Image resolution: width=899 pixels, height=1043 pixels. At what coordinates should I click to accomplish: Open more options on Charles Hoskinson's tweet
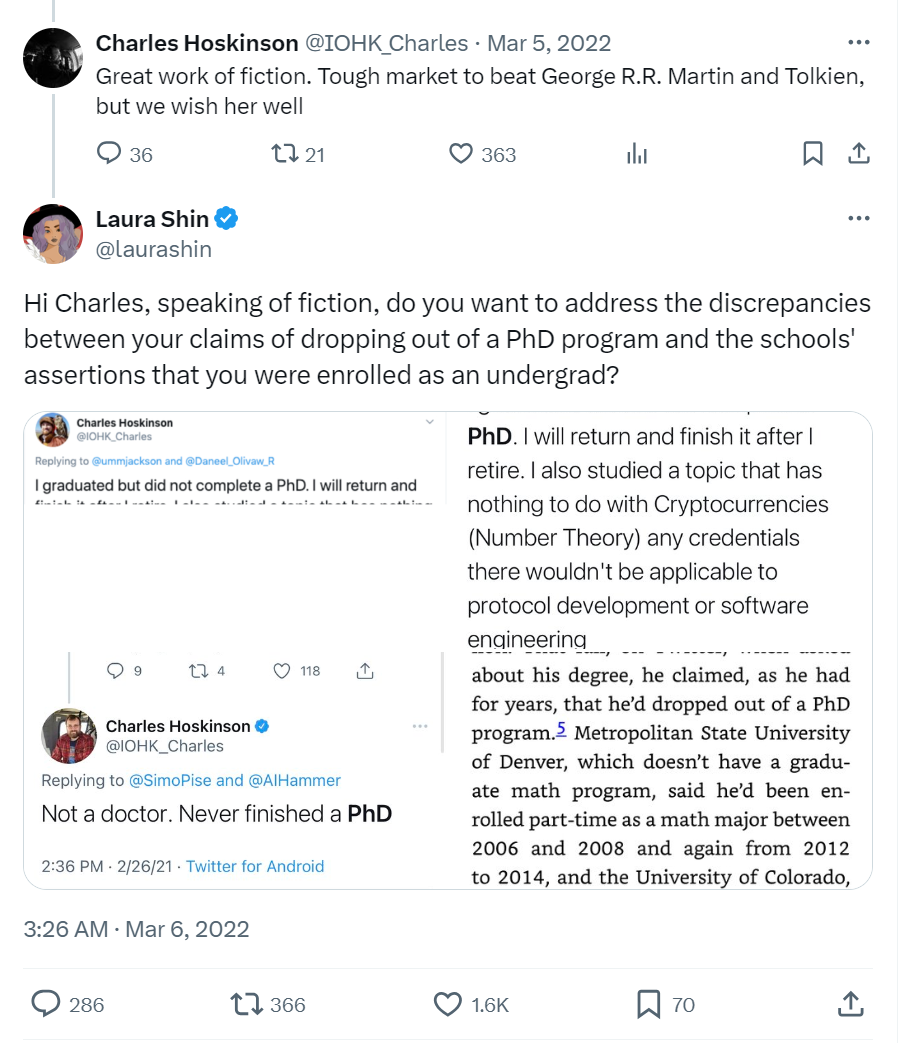coord(858,43)
